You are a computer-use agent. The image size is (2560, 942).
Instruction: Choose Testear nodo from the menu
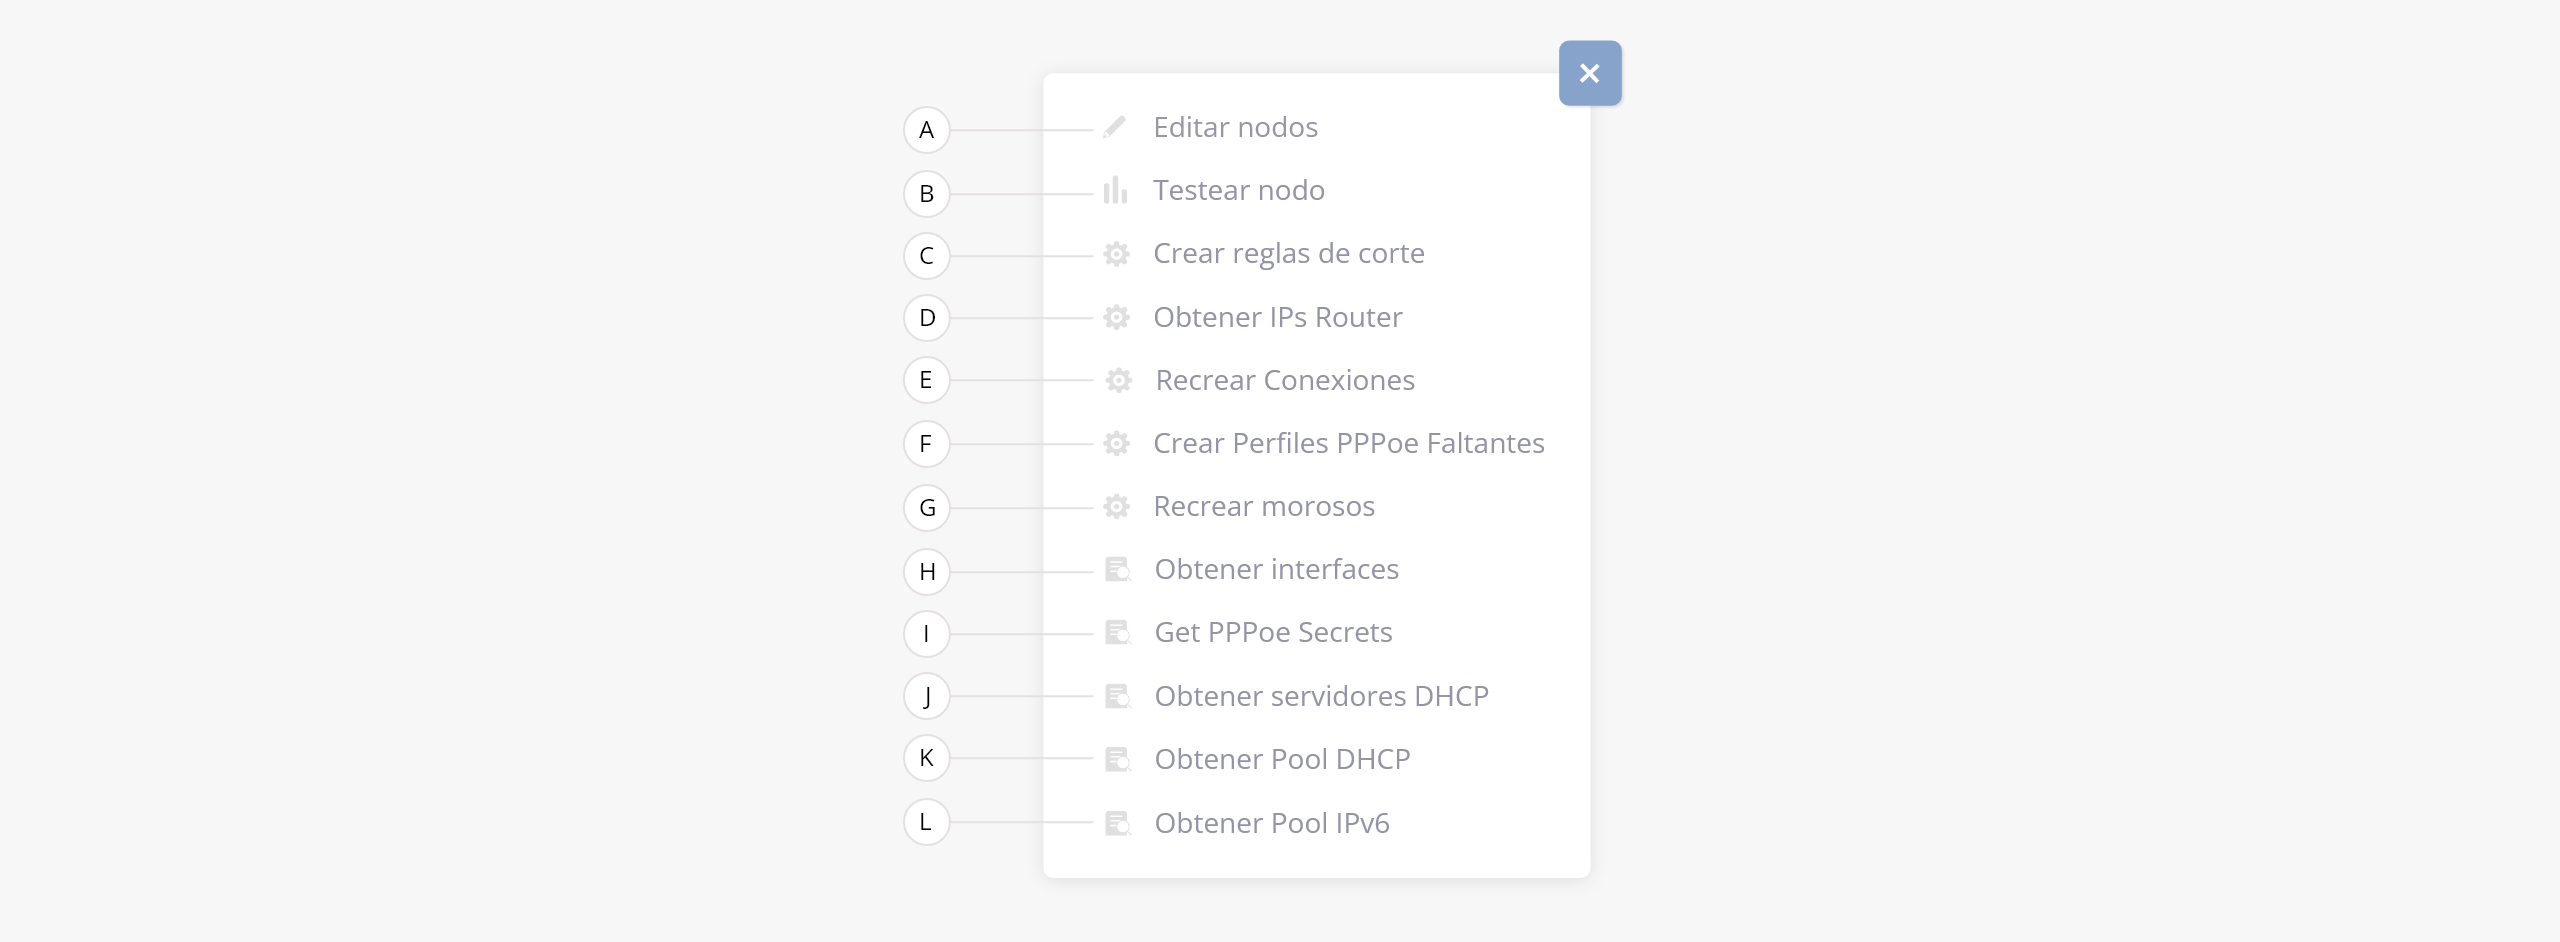click(x=1238, y=191)
